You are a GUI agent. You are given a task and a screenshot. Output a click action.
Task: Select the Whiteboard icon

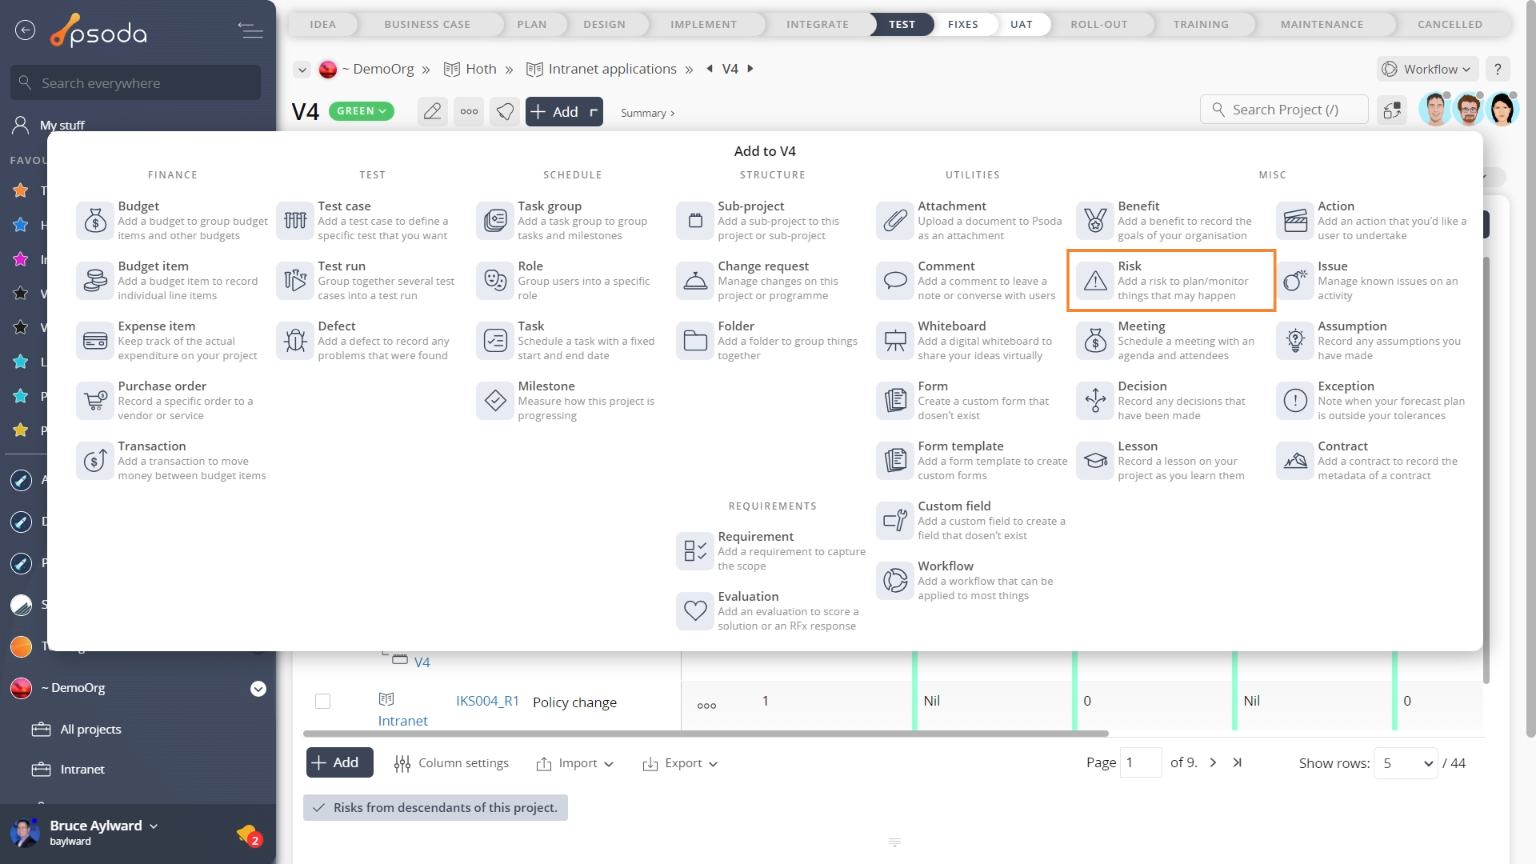895,341
